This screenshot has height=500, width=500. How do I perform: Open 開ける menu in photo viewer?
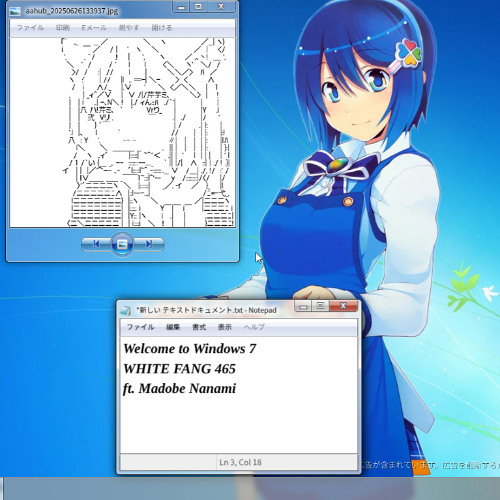point(162,28)
